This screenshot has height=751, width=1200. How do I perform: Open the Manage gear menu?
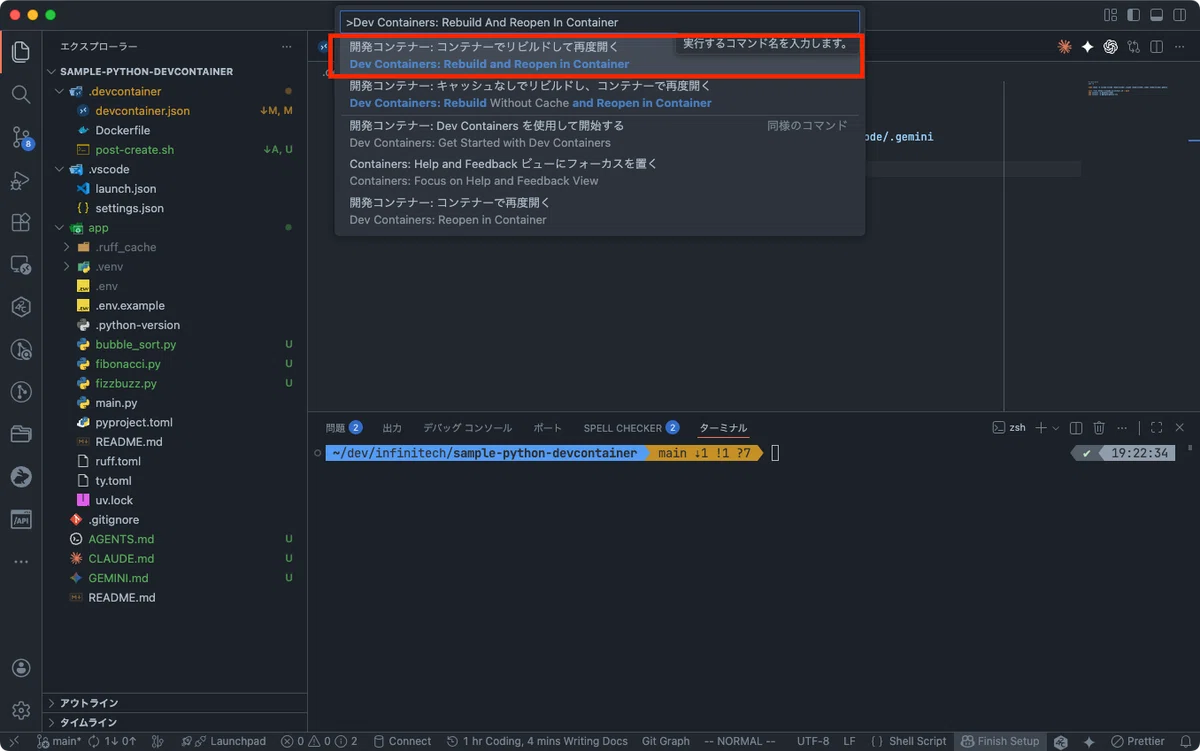(21, 711)
